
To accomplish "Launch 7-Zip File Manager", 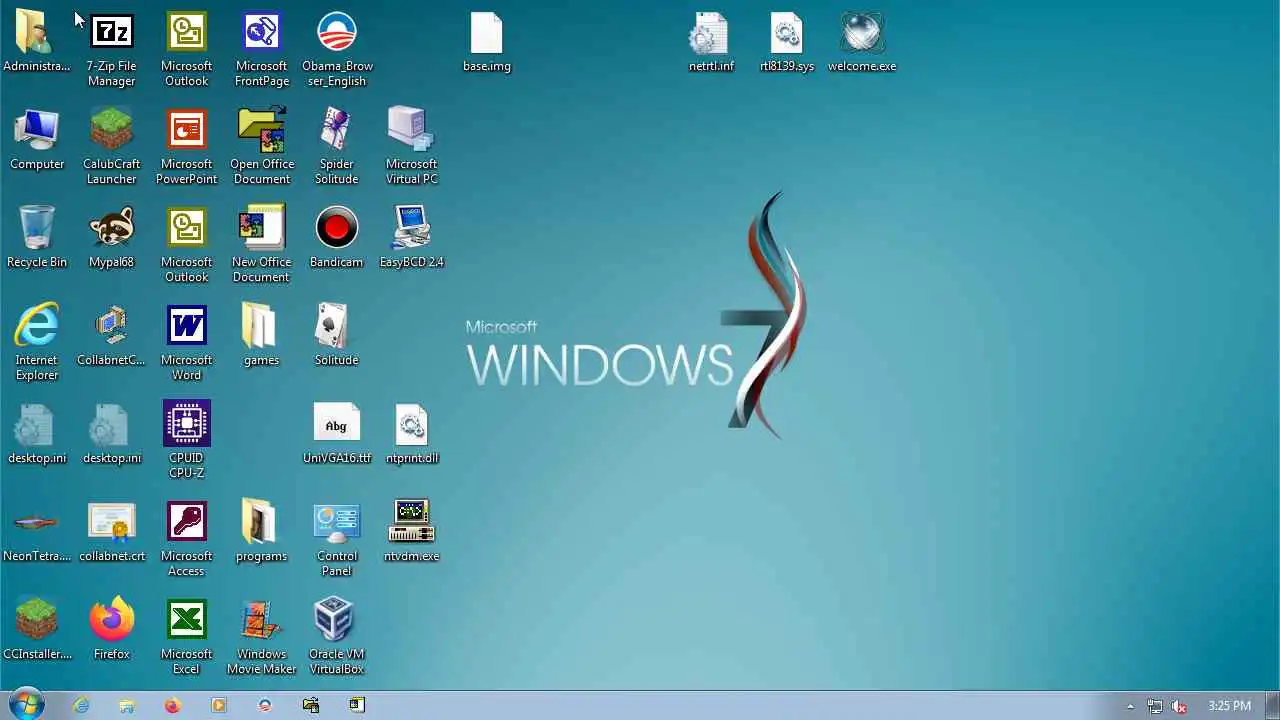I will [x=111, y=50].
